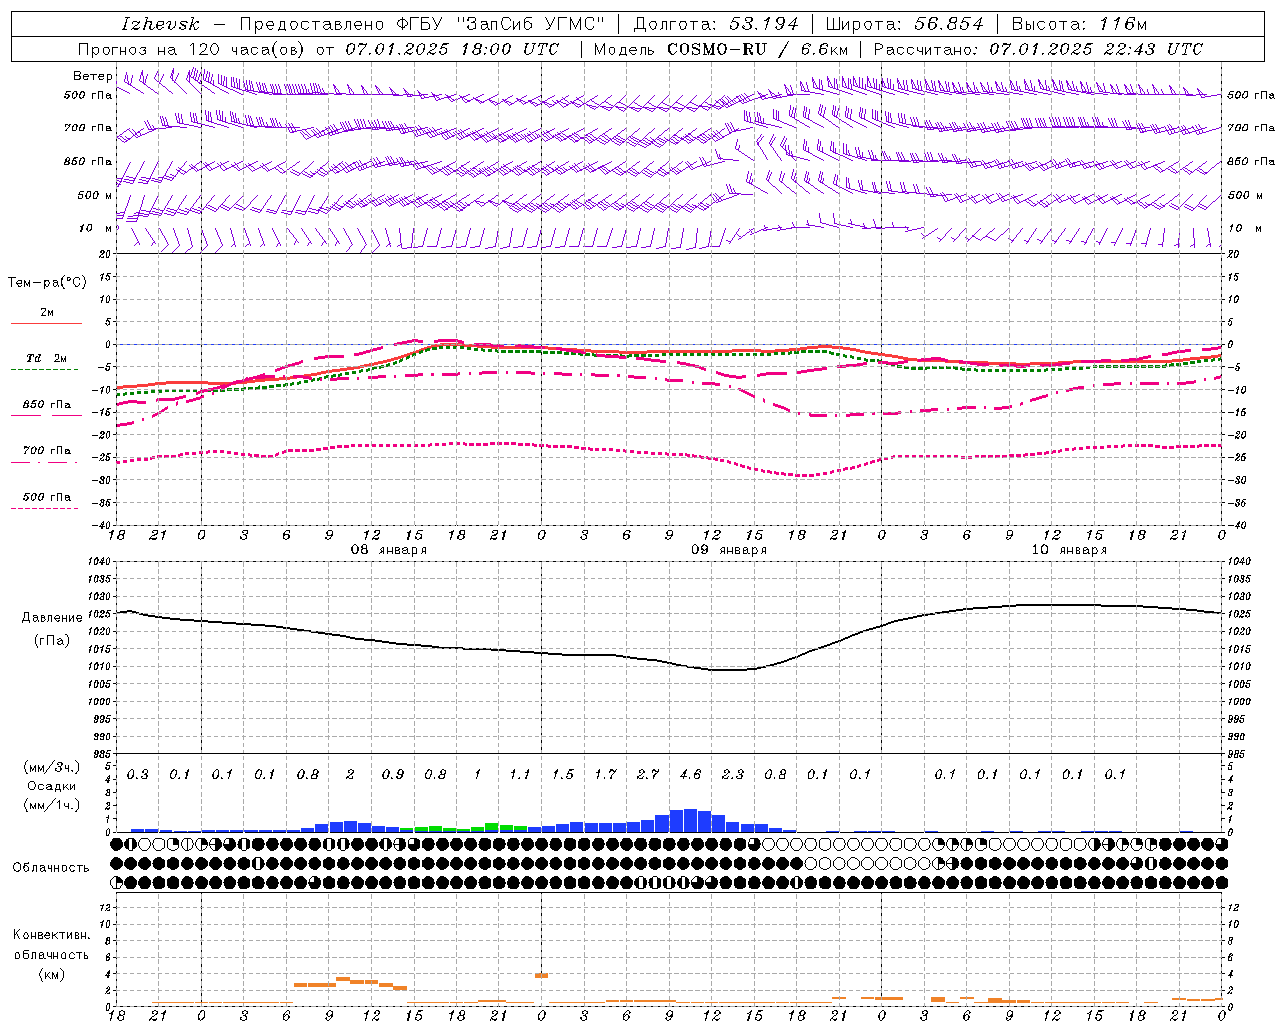
Task: Click the start time 07.01.2025 18:00 UTC
Action: coord(452,49)
